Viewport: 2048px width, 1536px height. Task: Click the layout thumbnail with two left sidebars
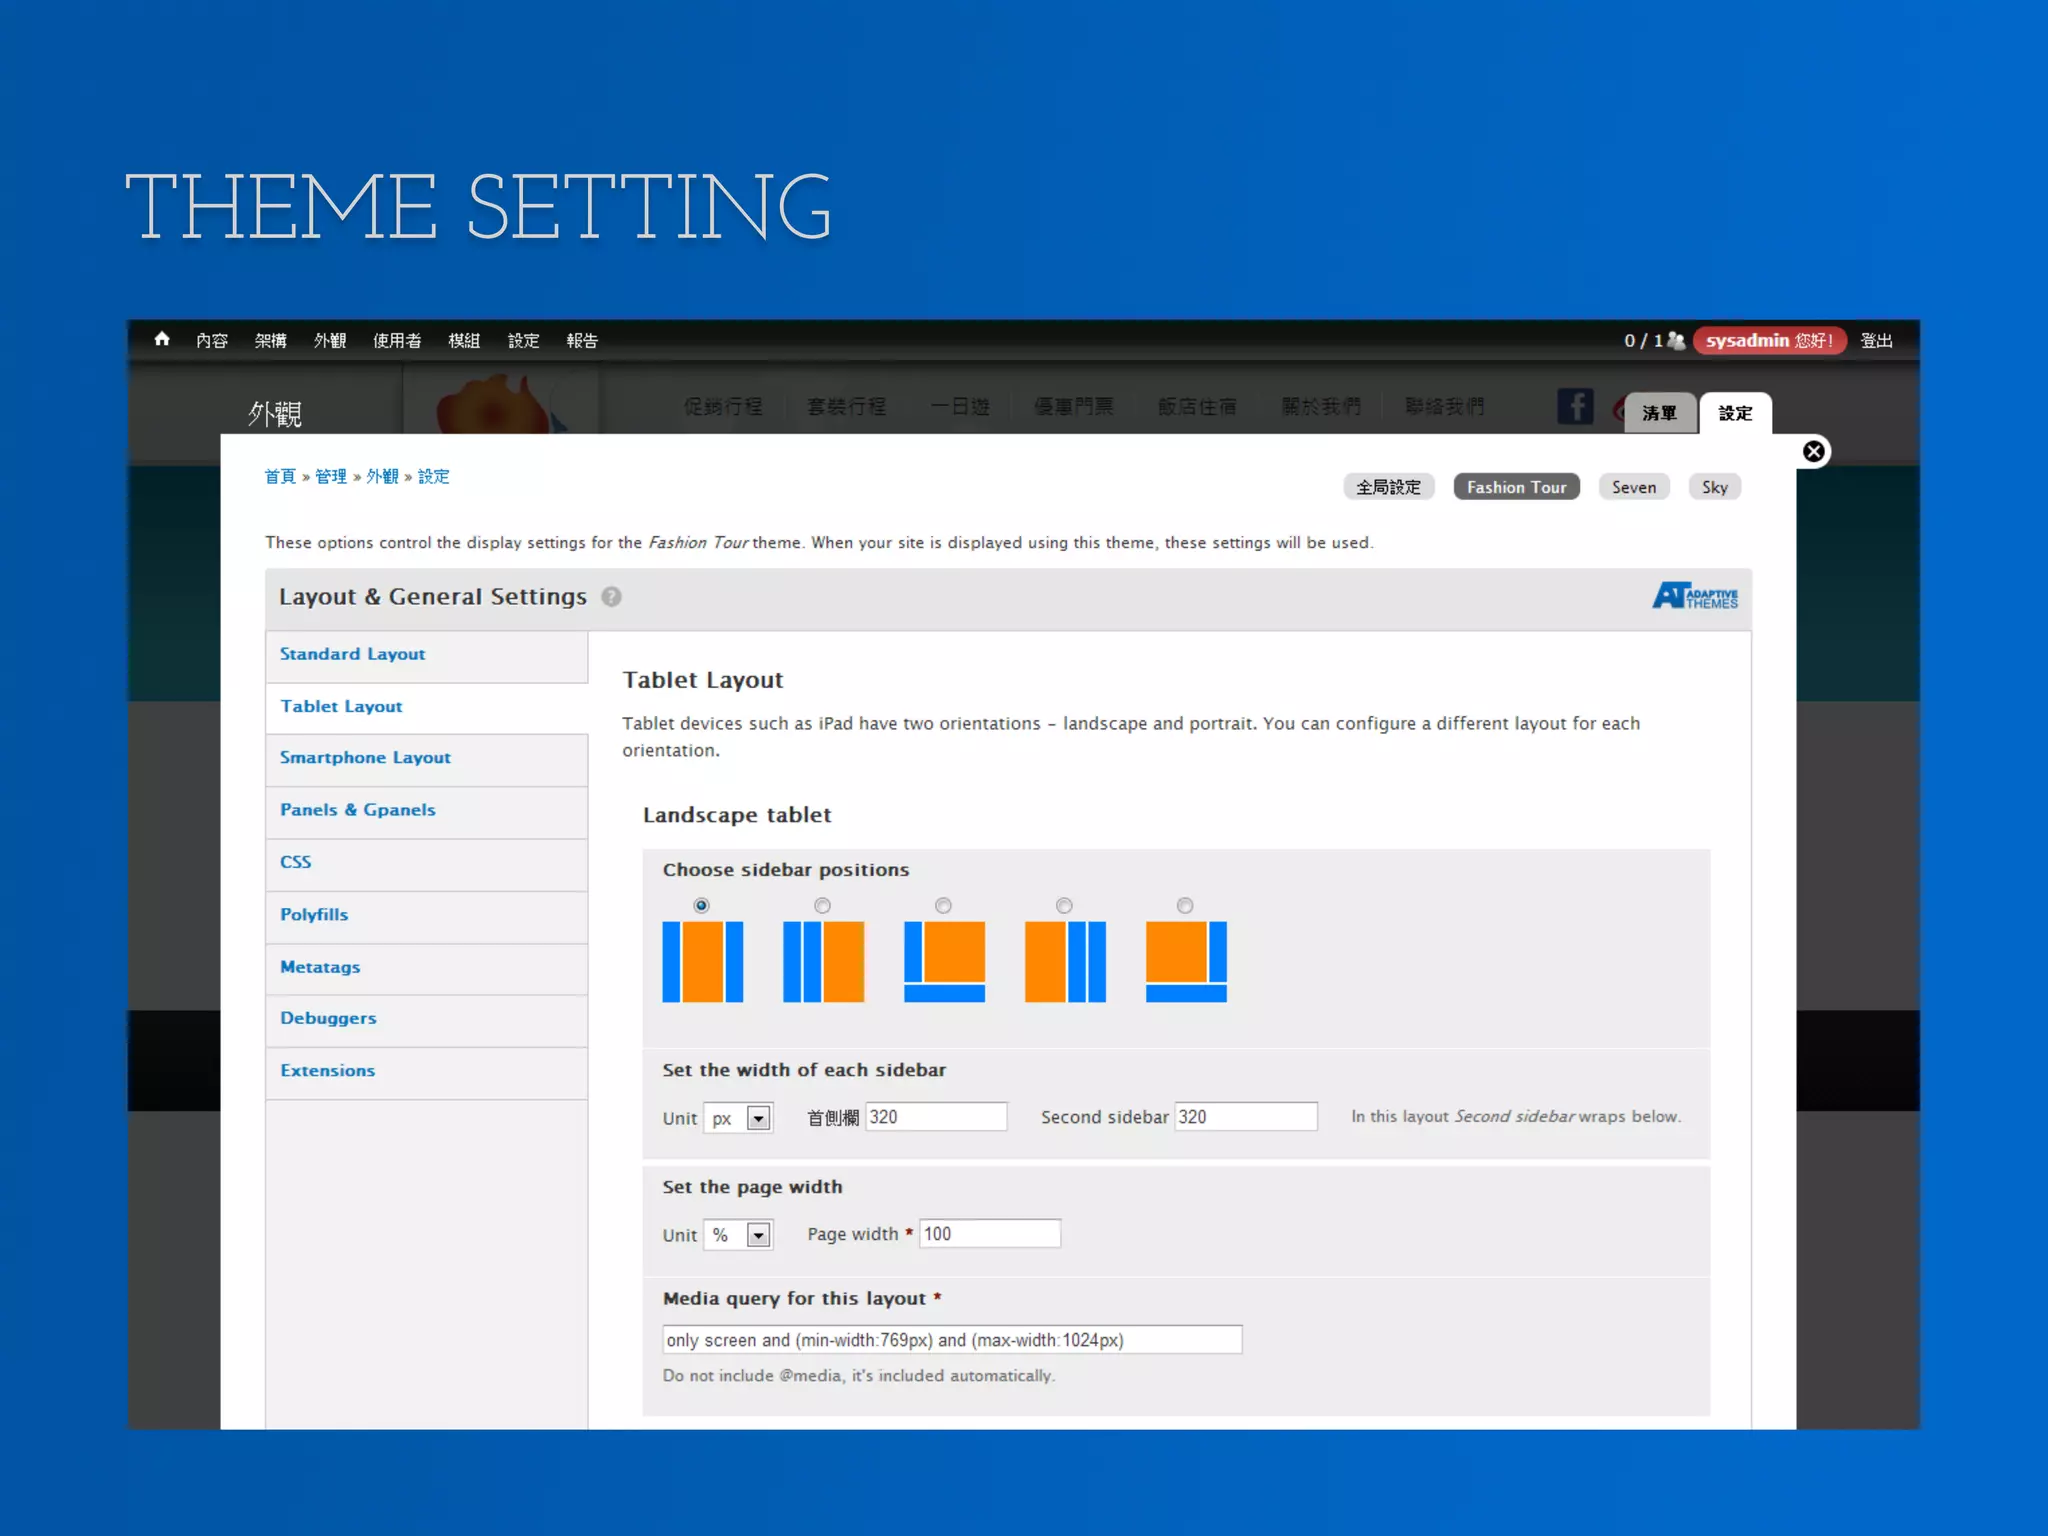click(823, 962)
